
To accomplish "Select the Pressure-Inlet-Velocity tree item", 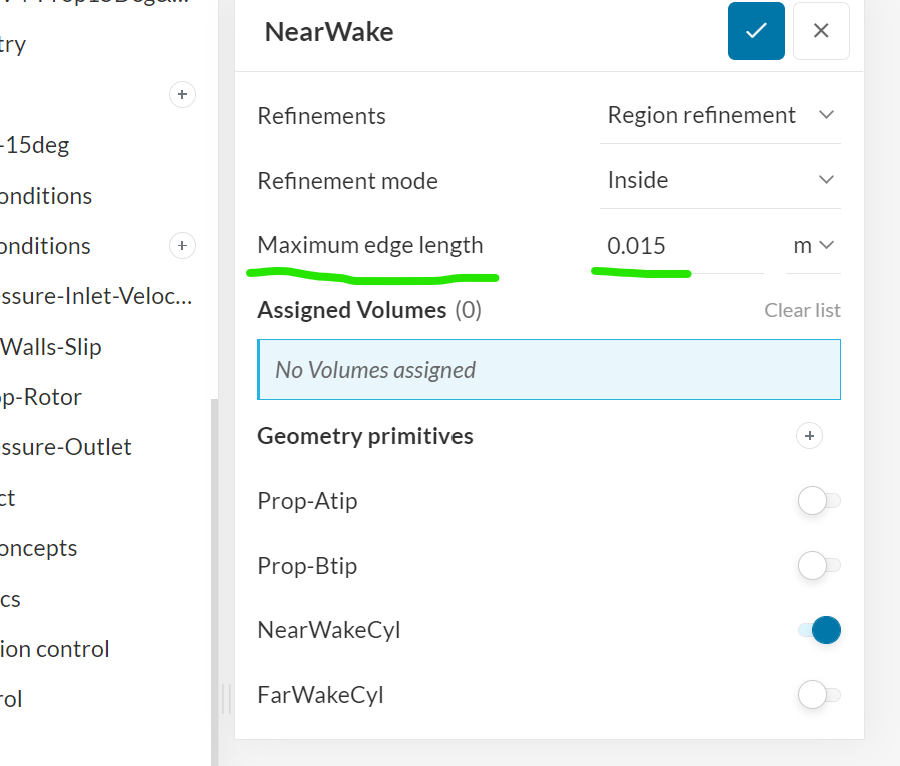I will (x=96, y=296).
